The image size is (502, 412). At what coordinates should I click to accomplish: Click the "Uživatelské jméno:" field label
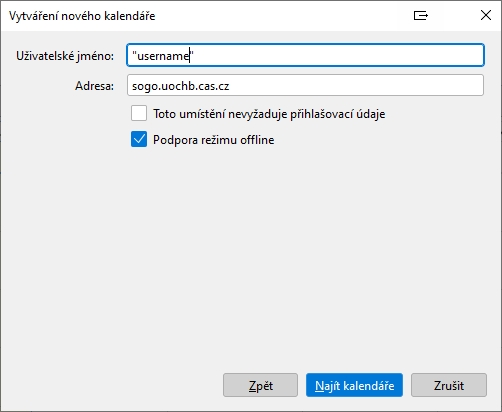pos(65,56)
